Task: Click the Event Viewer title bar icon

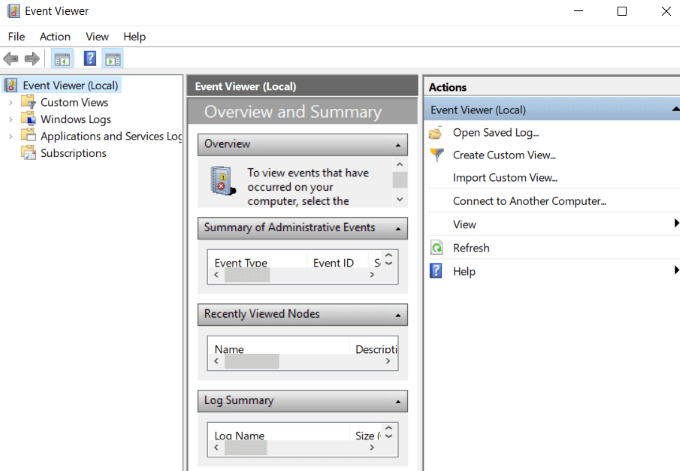Action: [13, 11]
